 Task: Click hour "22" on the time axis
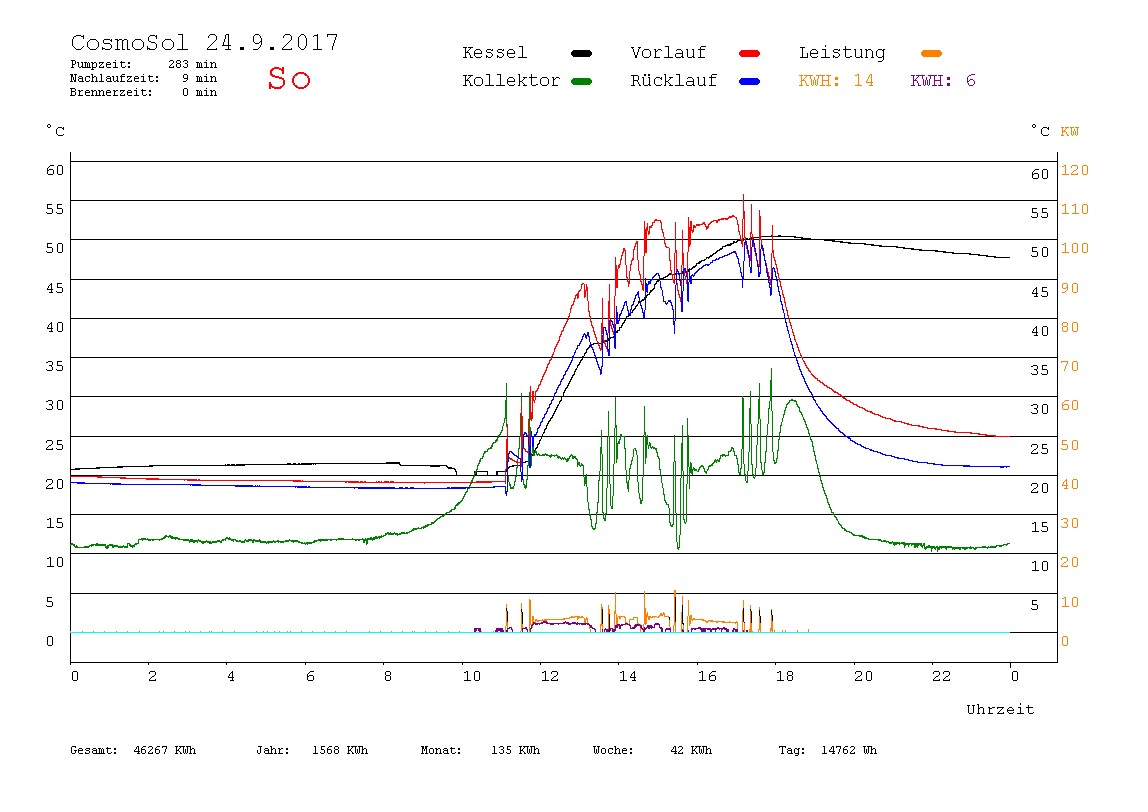click(942, 676)
